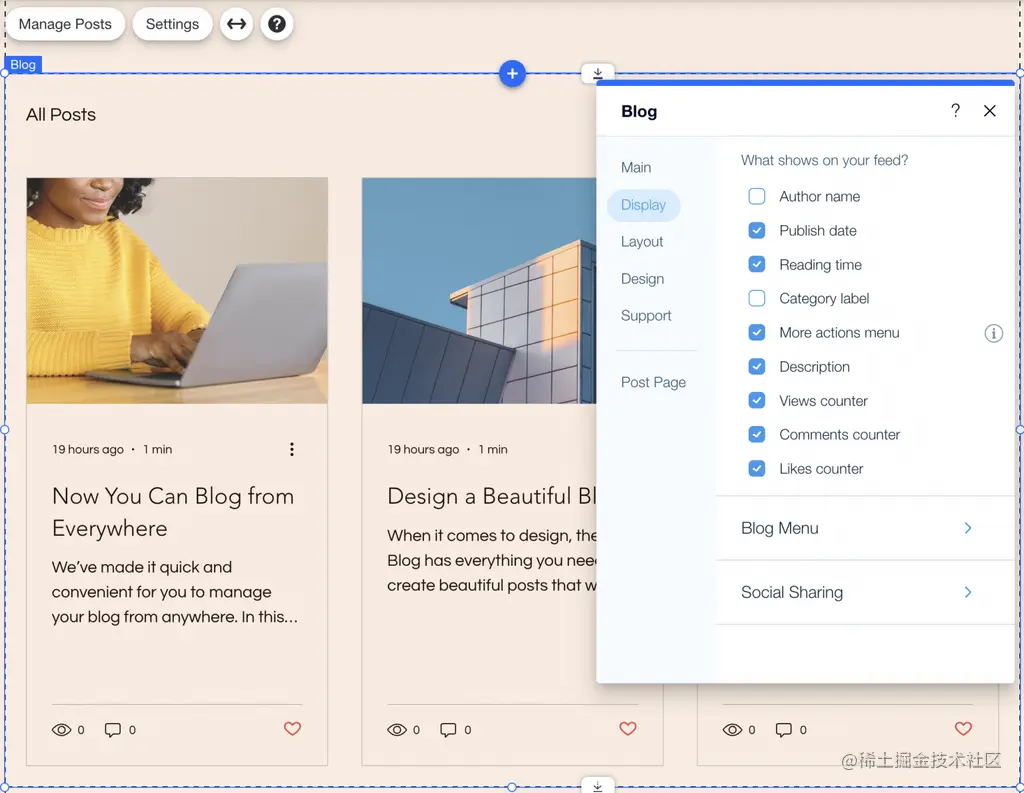Click '19 hours ago' on first post
1024x793 pixels.
(88, 449)
